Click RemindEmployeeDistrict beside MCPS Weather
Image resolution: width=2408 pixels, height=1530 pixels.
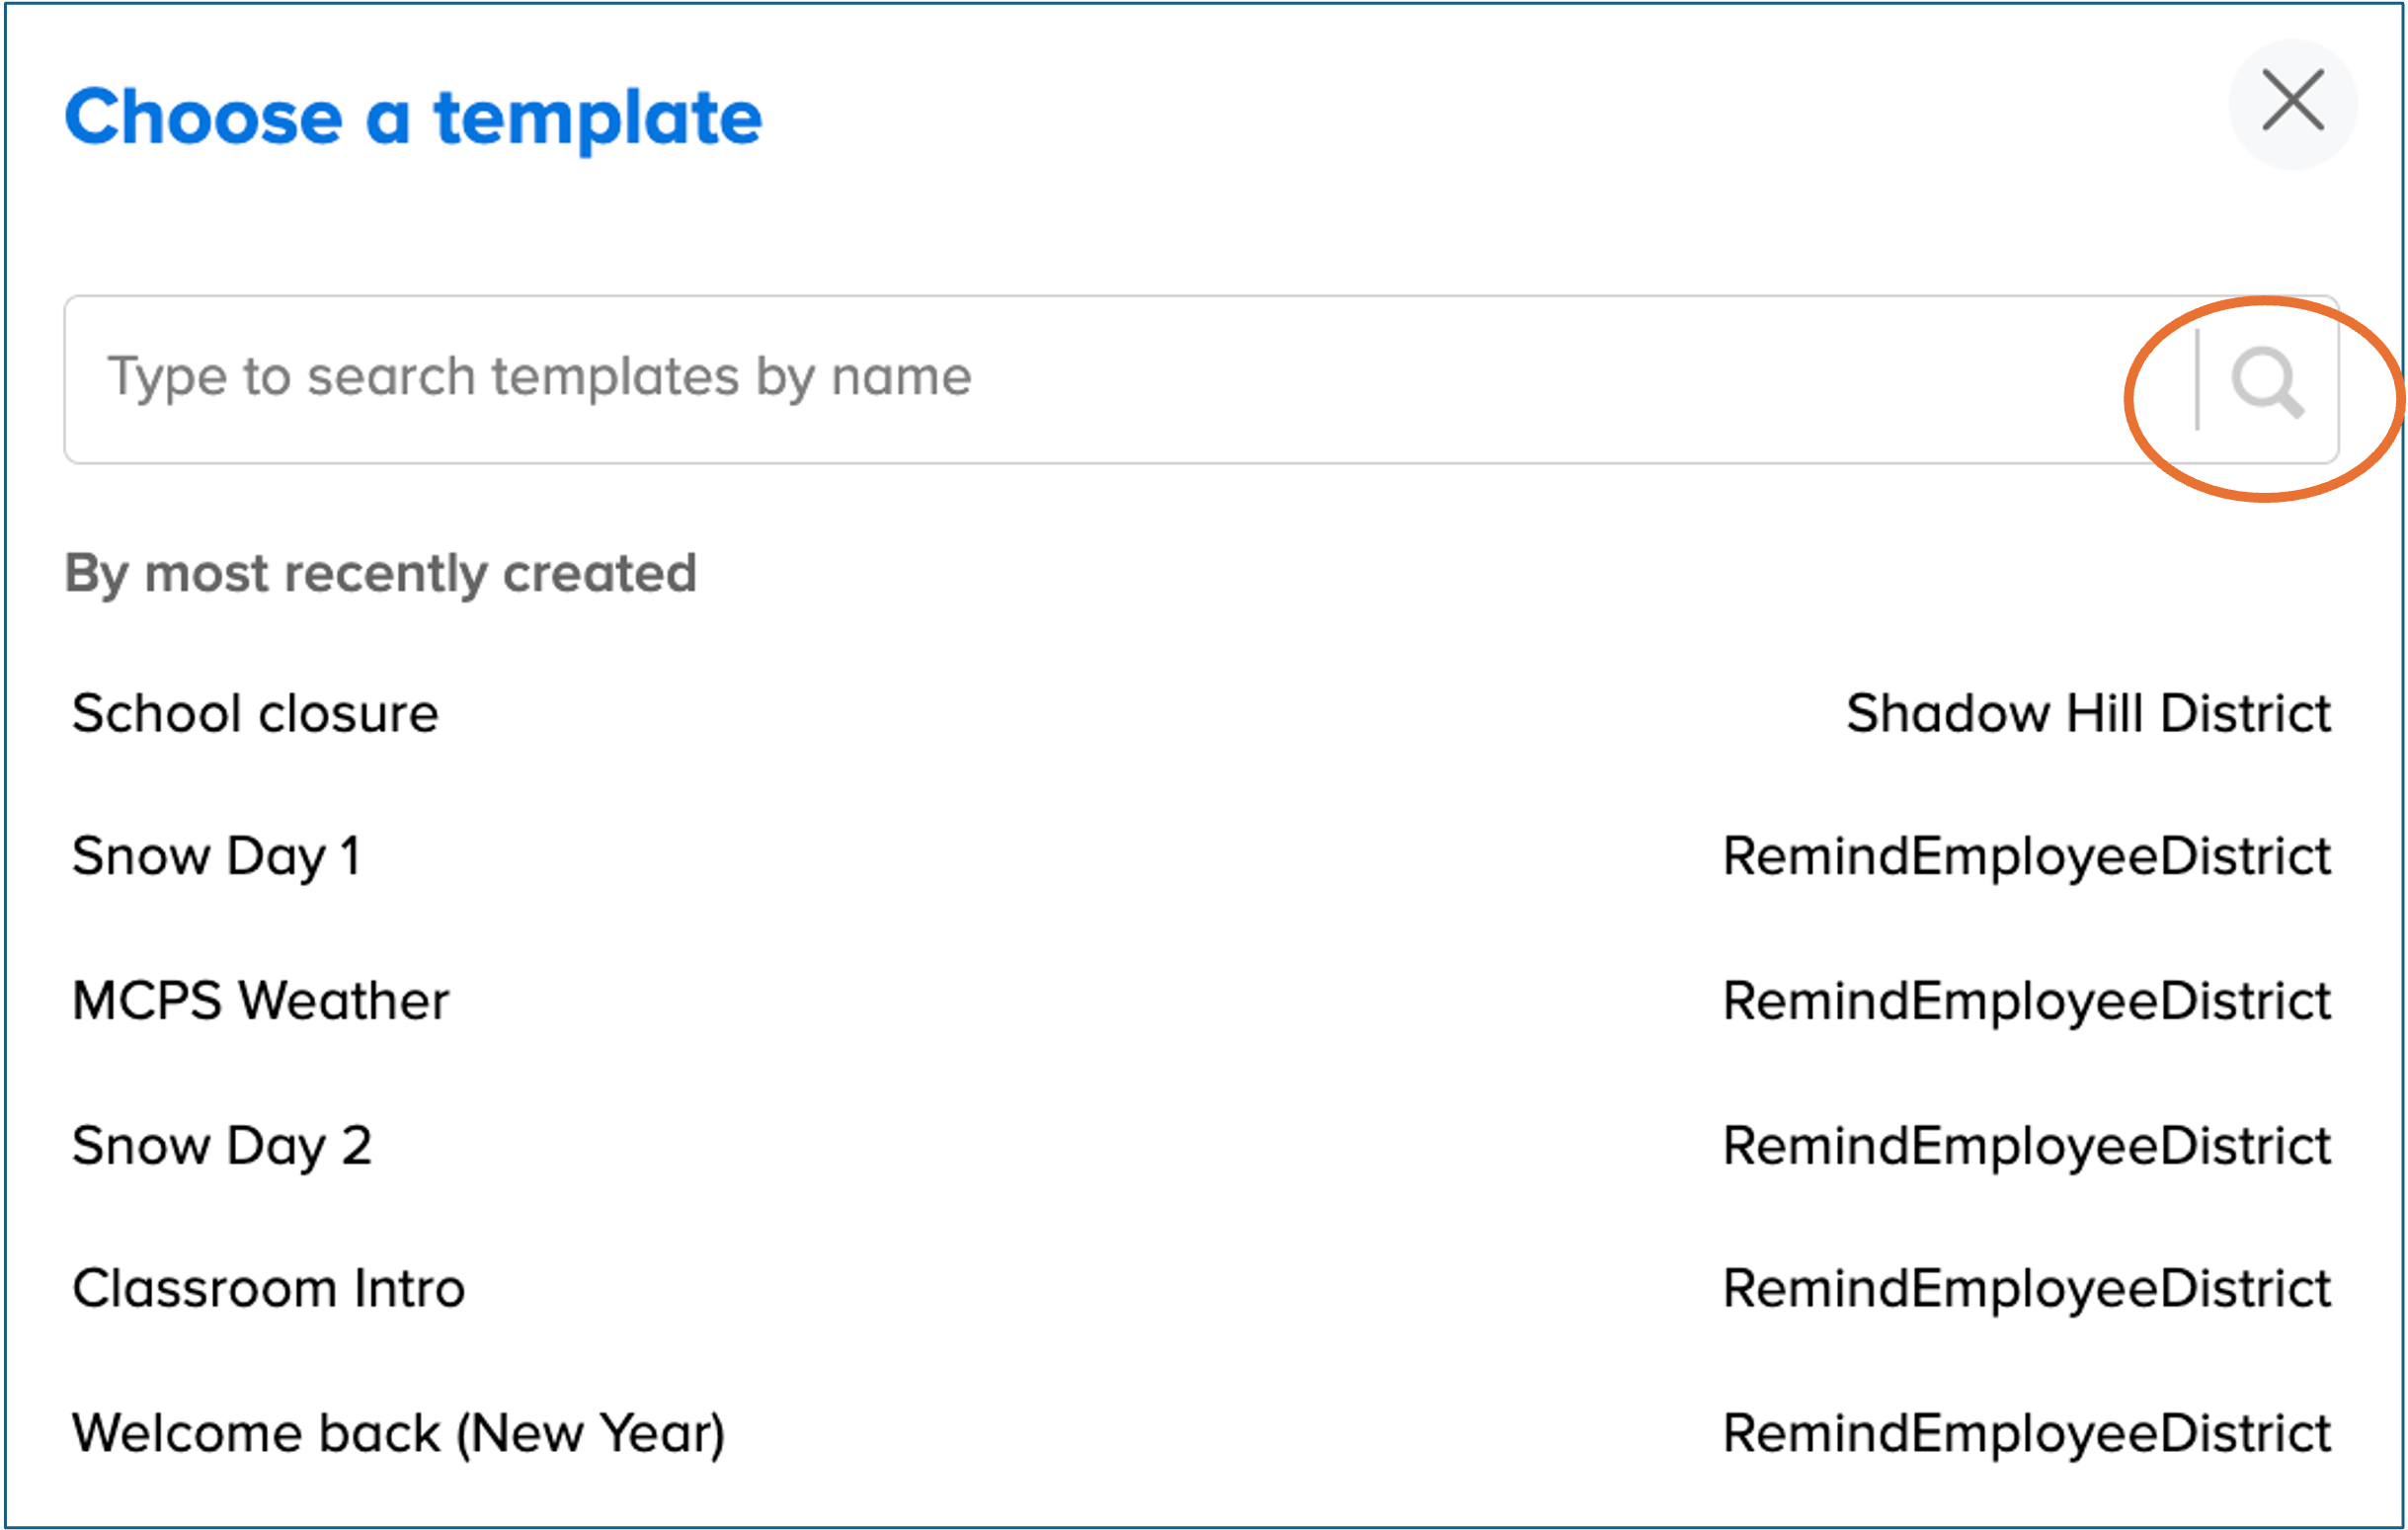point(2026,1001)
